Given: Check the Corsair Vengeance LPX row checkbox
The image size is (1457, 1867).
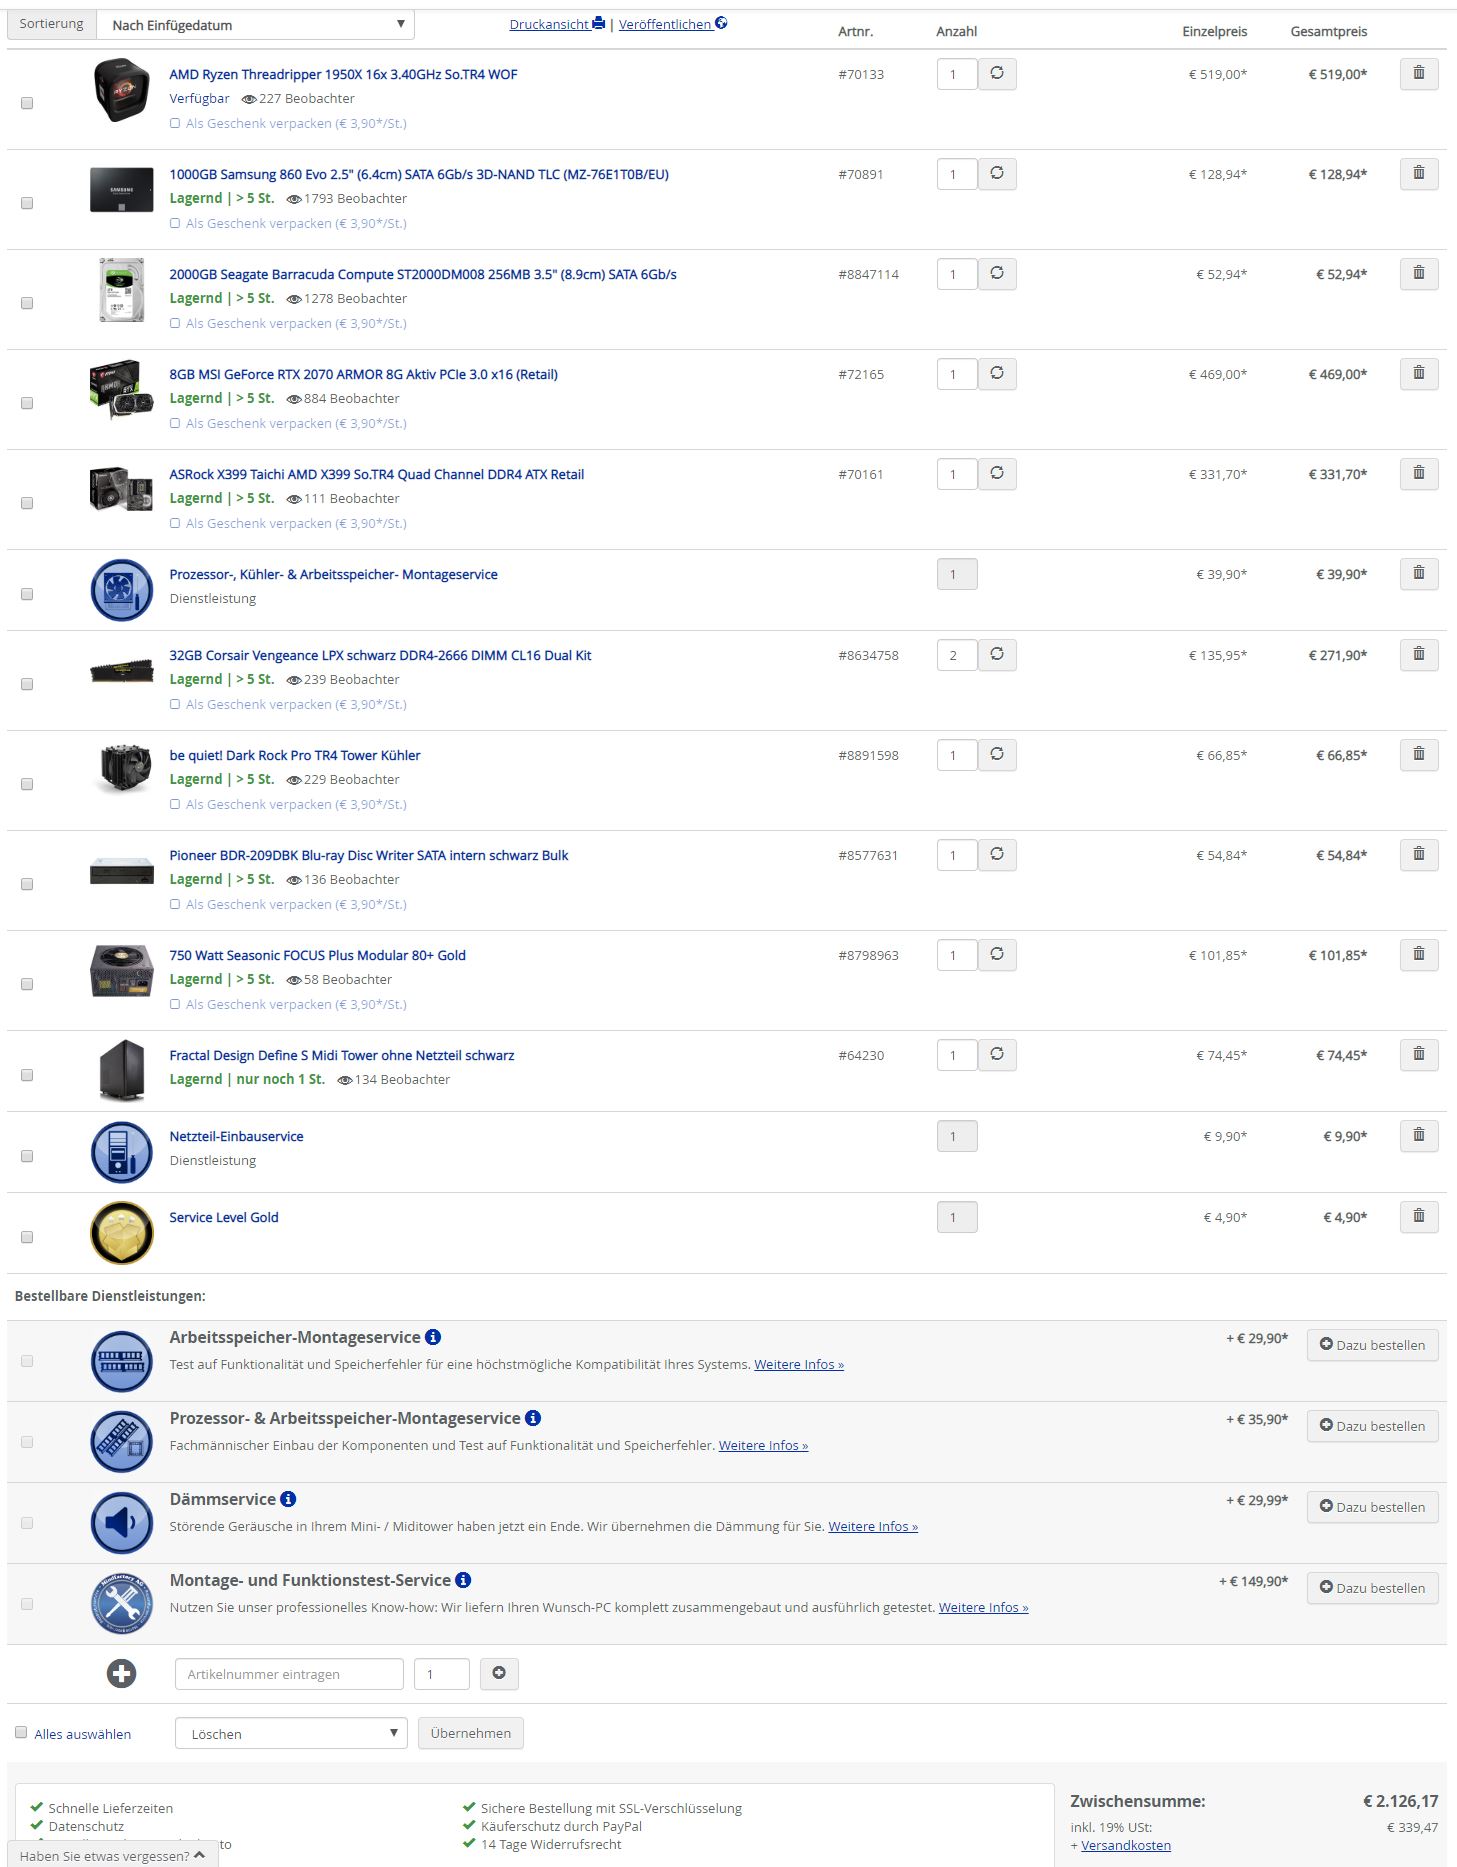Looking at the screenshot, I should click(x=27, y=684).
